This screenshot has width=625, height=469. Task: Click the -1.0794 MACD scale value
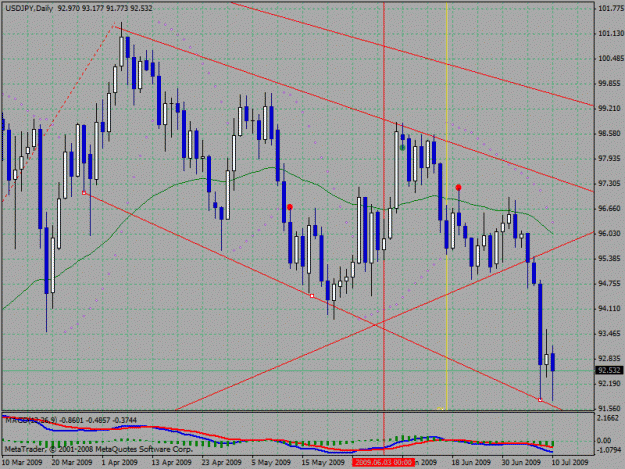[609, 450]
